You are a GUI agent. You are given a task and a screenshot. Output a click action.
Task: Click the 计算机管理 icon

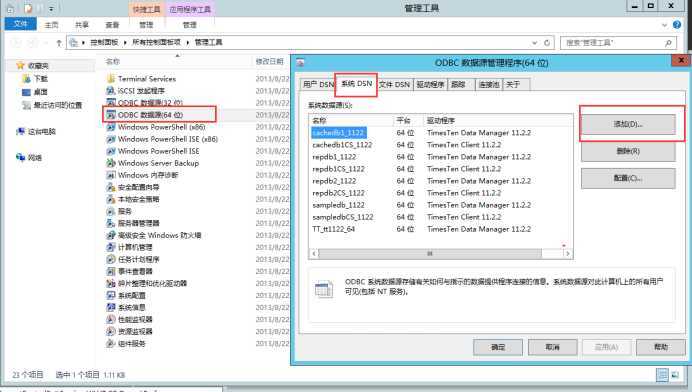(111, 247)
